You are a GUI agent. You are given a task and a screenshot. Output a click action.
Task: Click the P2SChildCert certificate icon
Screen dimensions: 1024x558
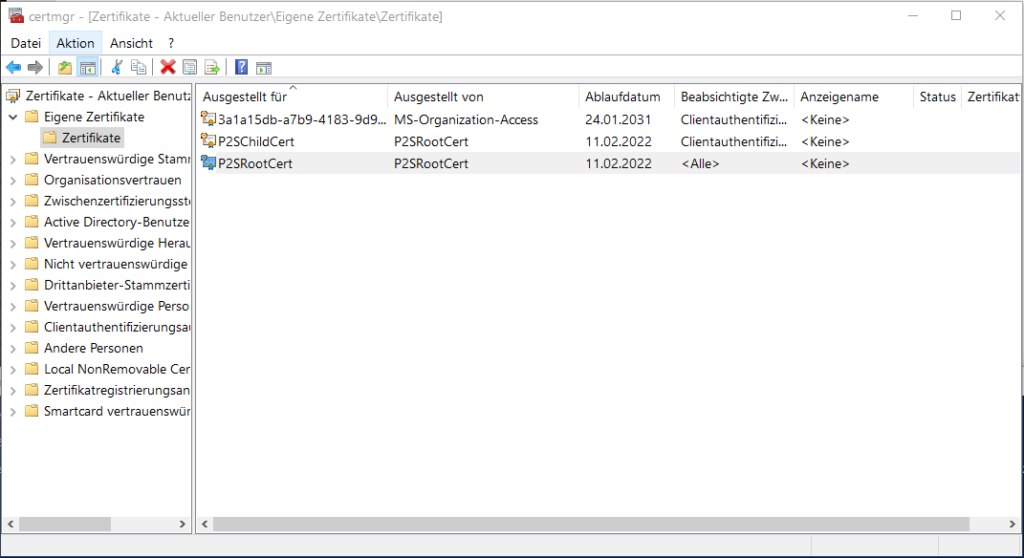[x=208, y=140]
